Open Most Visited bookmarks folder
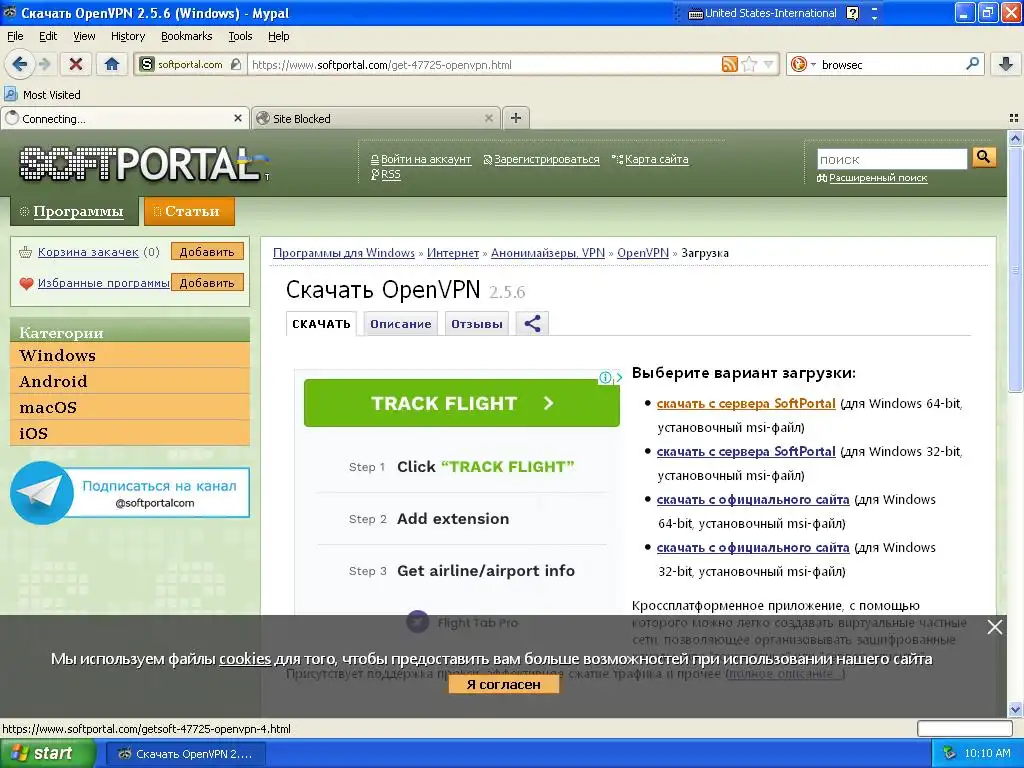 42,95
